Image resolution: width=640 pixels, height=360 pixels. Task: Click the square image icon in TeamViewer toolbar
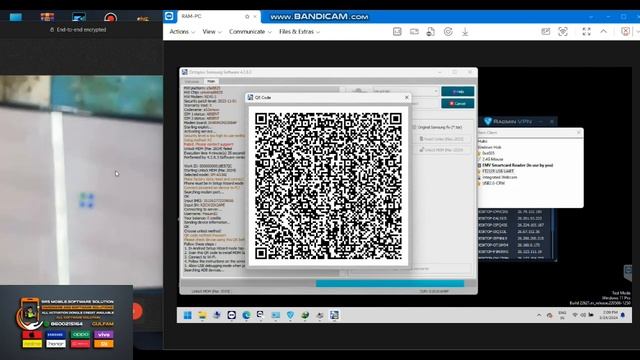(x=397, y=31)
